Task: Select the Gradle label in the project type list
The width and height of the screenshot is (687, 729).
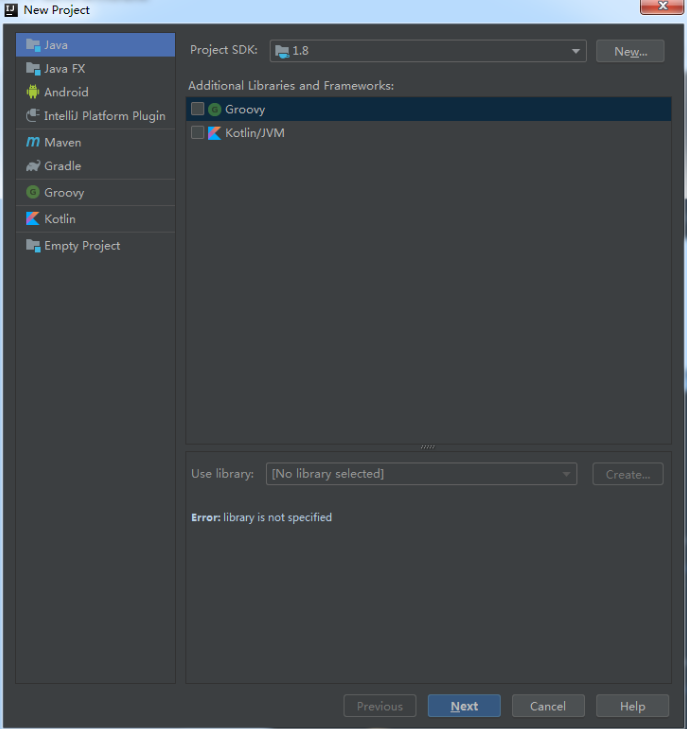Action: point(63,166)
